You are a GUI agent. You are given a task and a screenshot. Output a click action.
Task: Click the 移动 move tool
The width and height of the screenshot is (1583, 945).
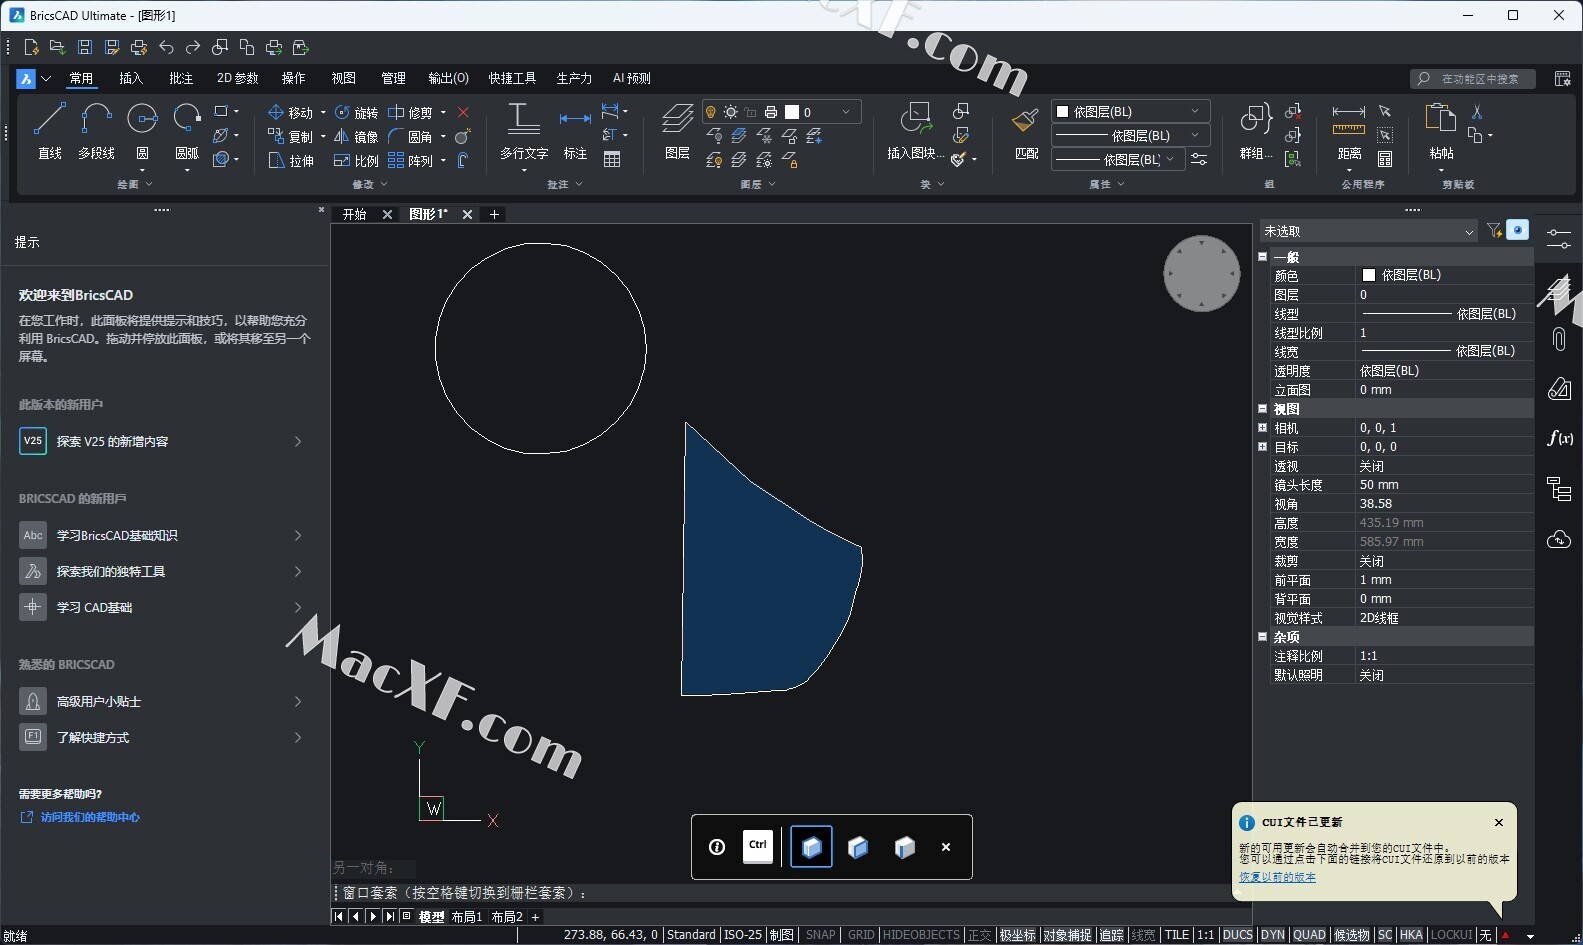291,112
